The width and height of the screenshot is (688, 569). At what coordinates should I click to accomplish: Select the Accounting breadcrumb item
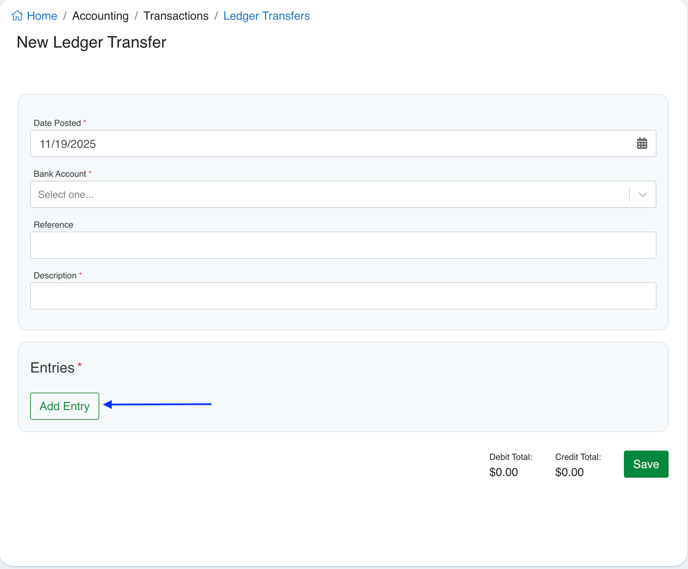[x=100, y=16]
